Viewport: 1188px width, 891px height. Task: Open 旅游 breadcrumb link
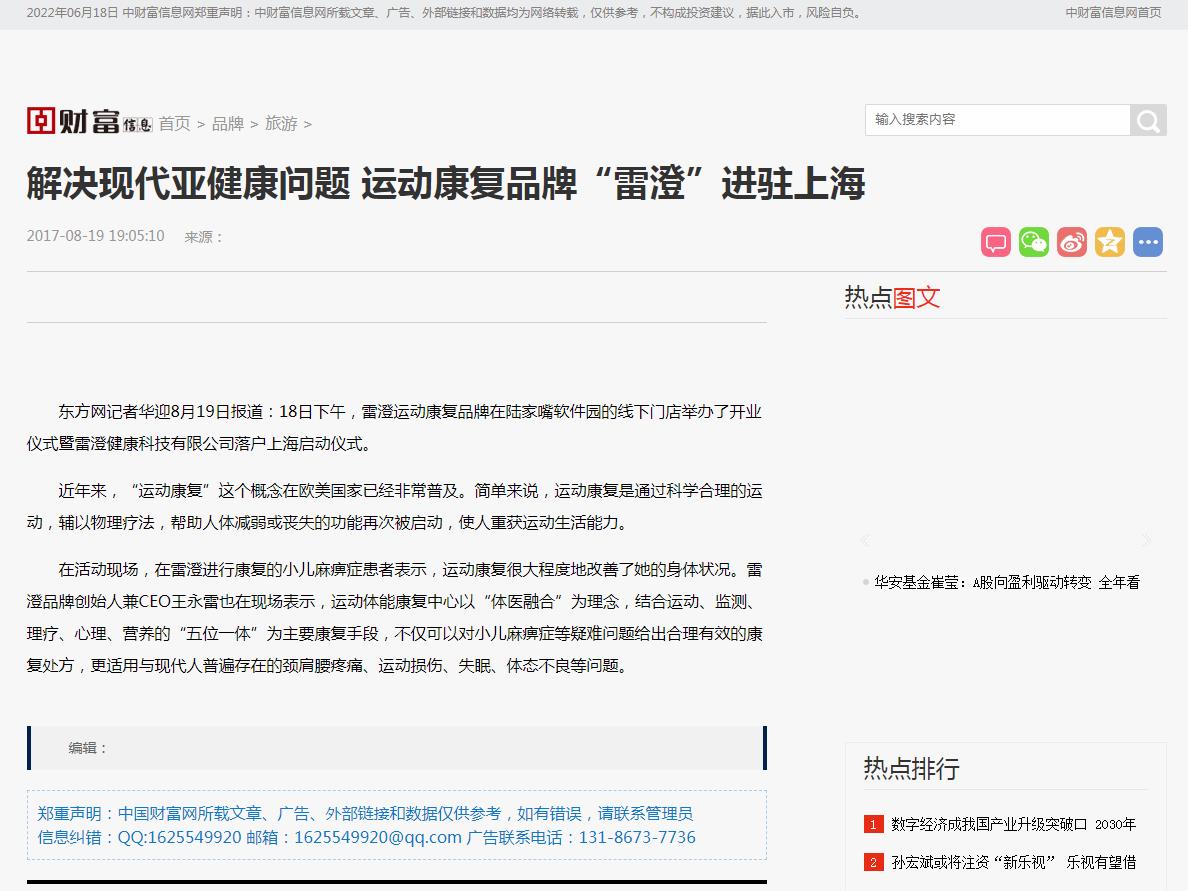tap(281, 123)
